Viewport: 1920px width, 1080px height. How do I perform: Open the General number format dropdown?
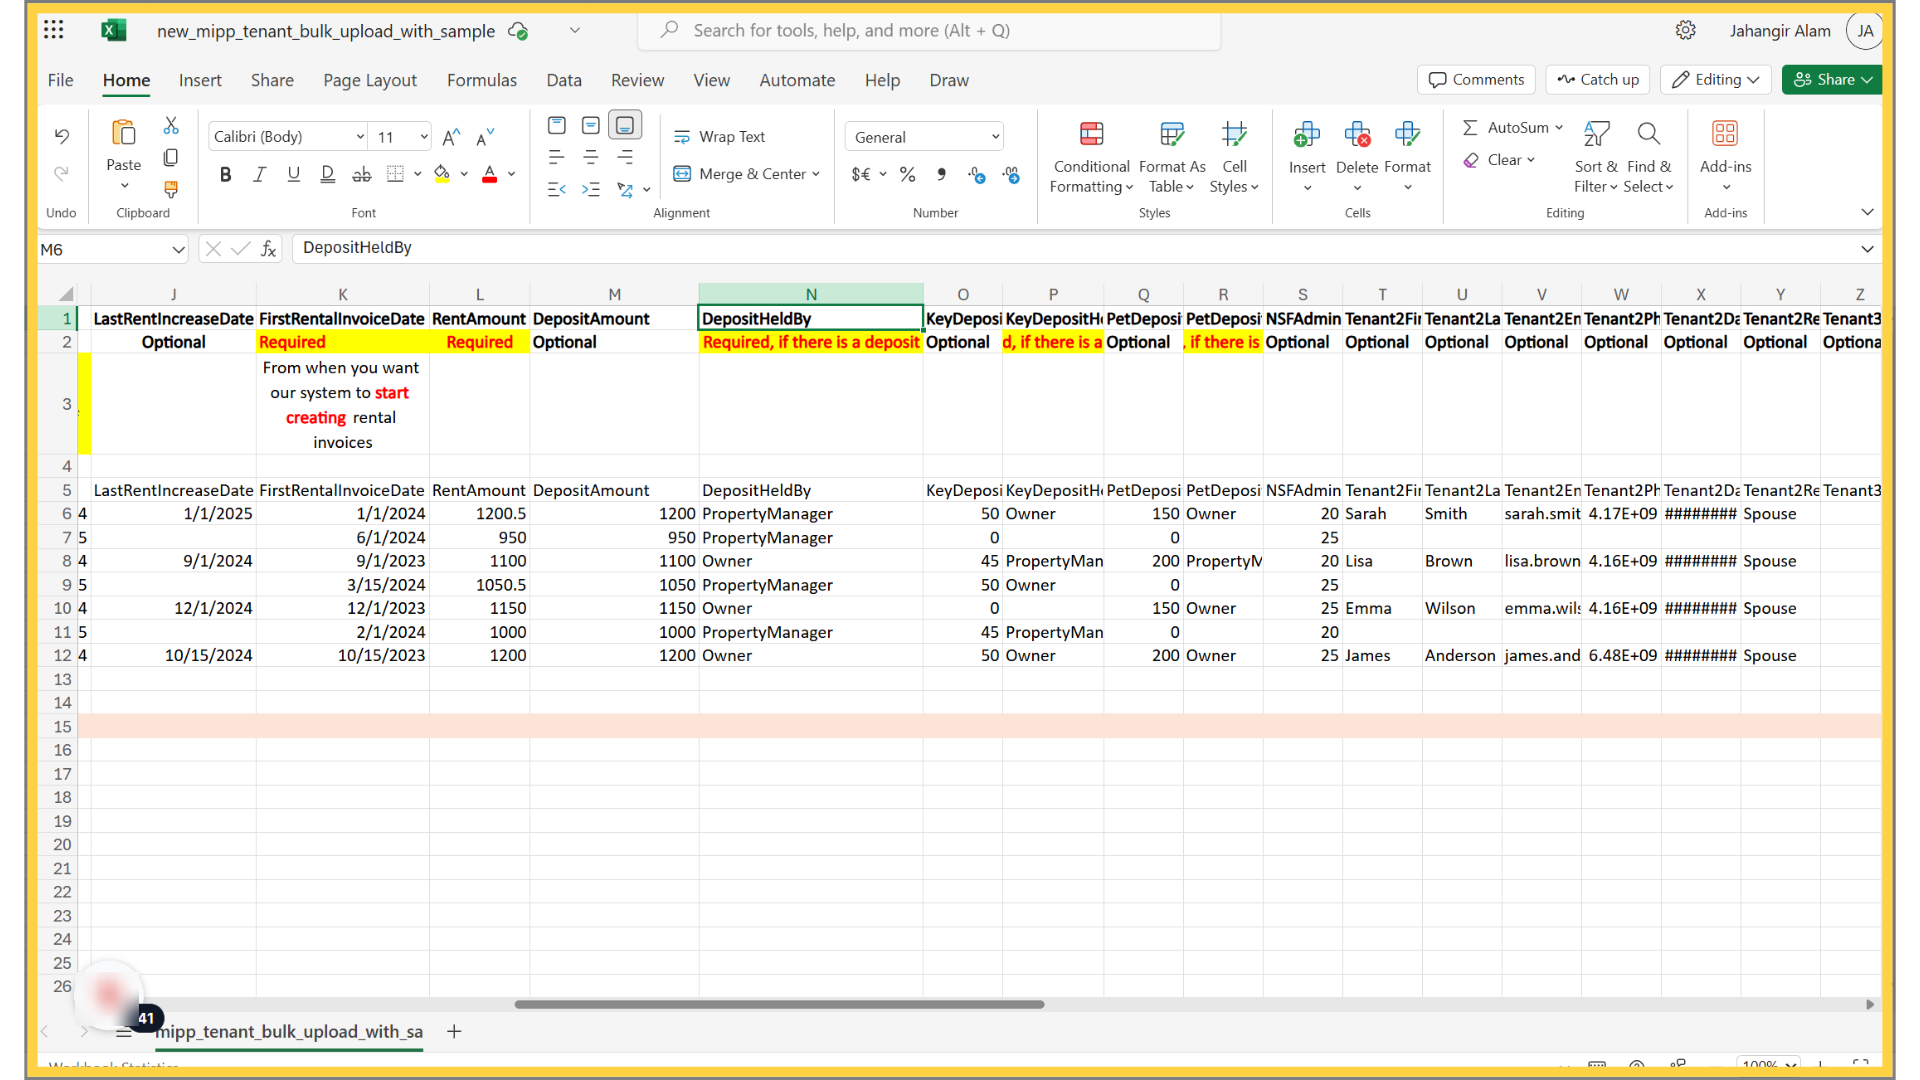point(995,137)
